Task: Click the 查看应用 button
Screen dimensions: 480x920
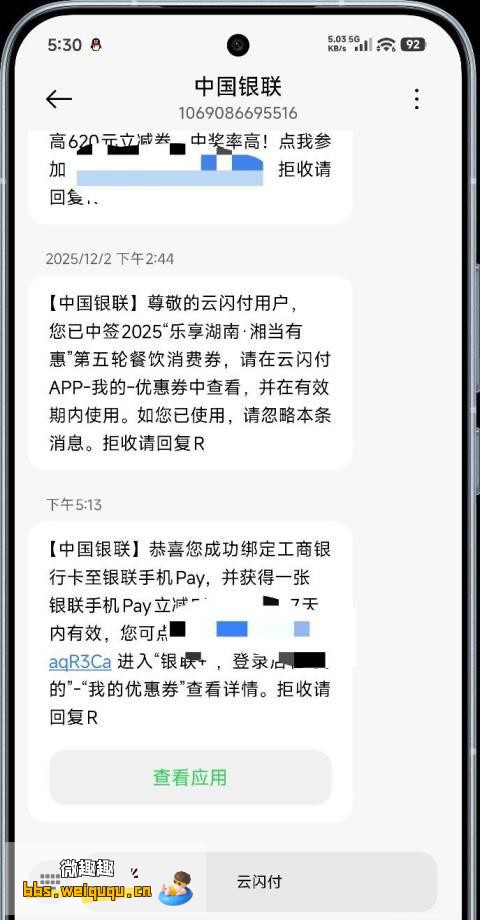Action: pos(190,777)
